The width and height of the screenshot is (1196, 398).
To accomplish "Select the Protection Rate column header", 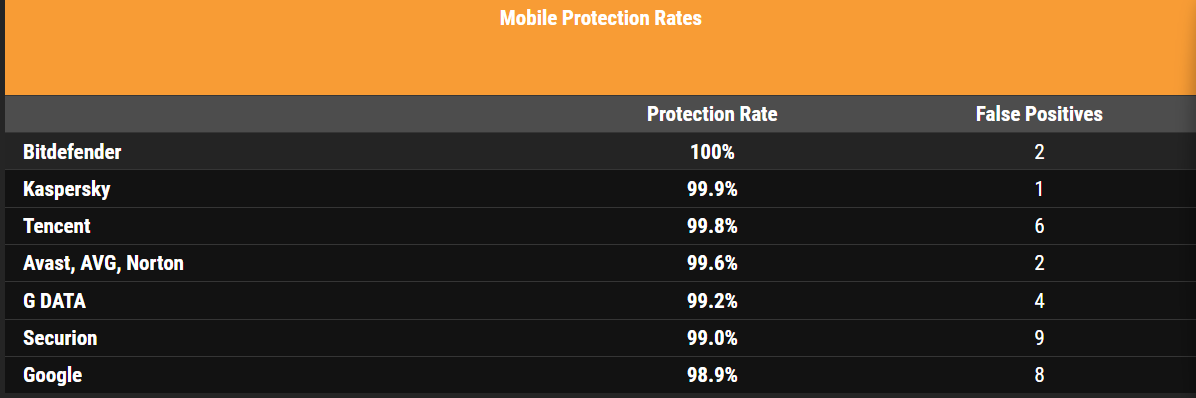I will pos(712,114).
